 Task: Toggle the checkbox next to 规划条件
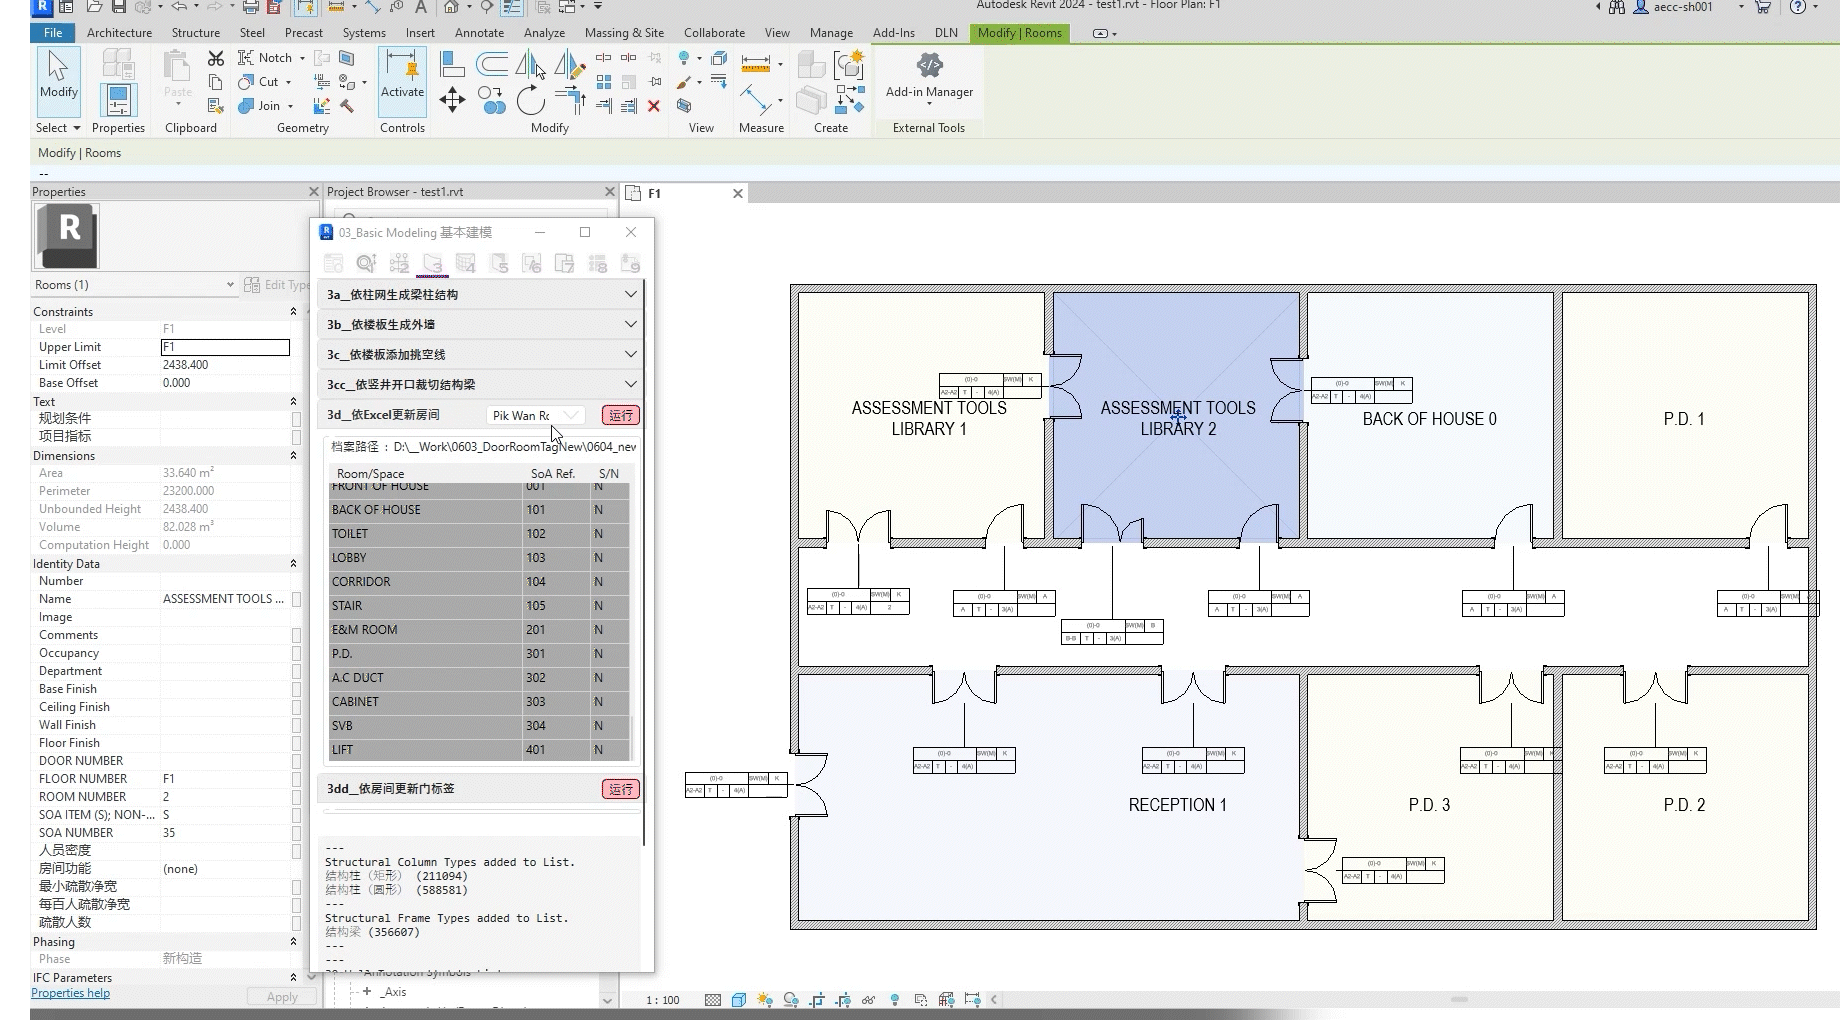(296, 419)
